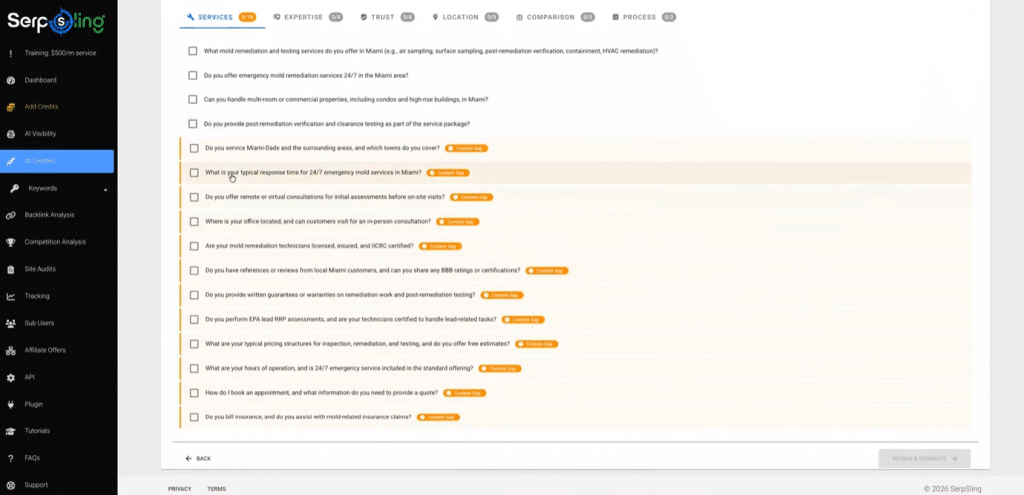Open the Privacy footer link
The height and width of the screenshot is (495, 1024).
coord(179,489)
